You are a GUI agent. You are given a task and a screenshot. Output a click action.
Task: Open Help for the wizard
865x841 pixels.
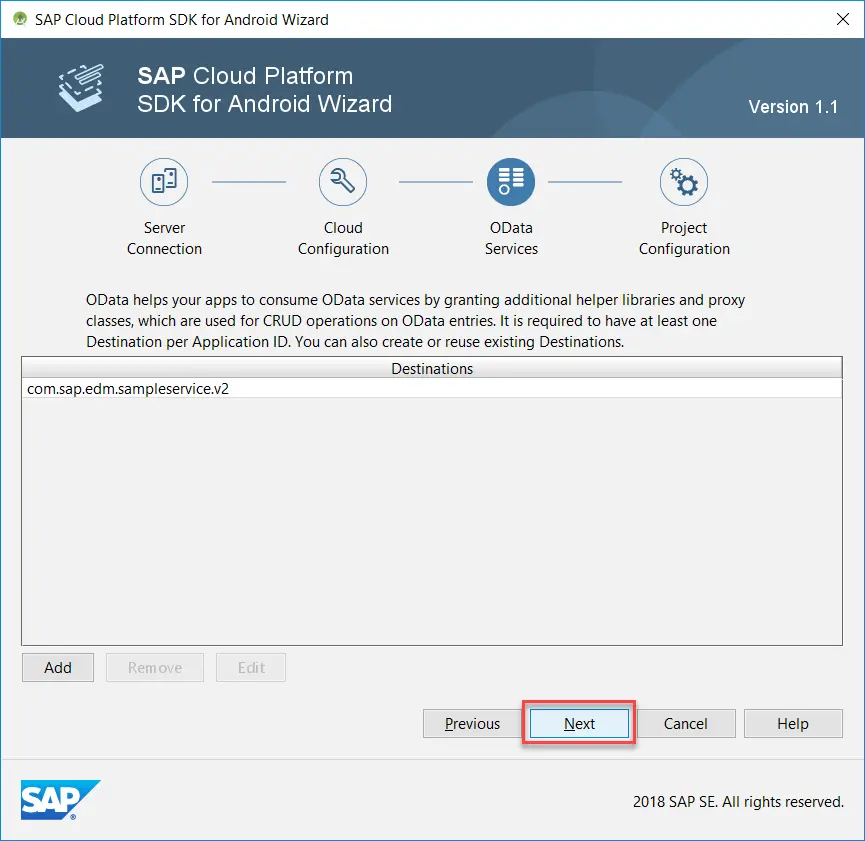[793, 723]
